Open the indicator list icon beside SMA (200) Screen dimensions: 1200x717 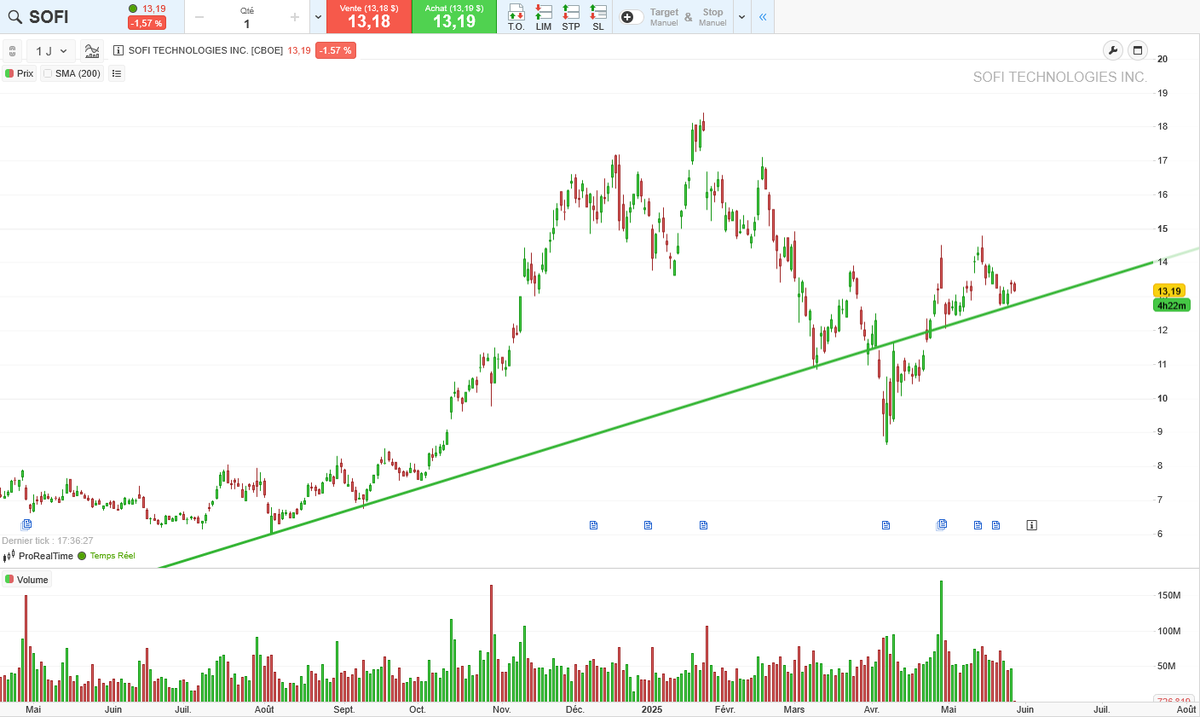click(116, 73)
